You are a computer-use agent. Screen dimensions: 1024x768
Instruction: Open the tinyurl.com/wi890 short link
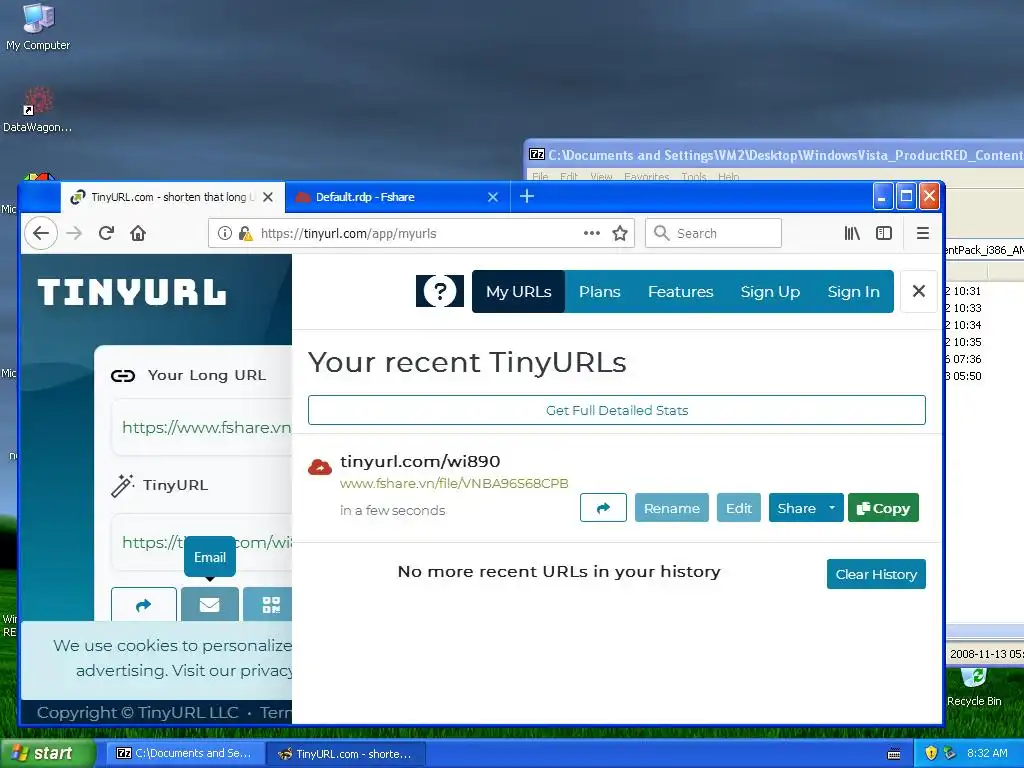(x=420, y=461)
